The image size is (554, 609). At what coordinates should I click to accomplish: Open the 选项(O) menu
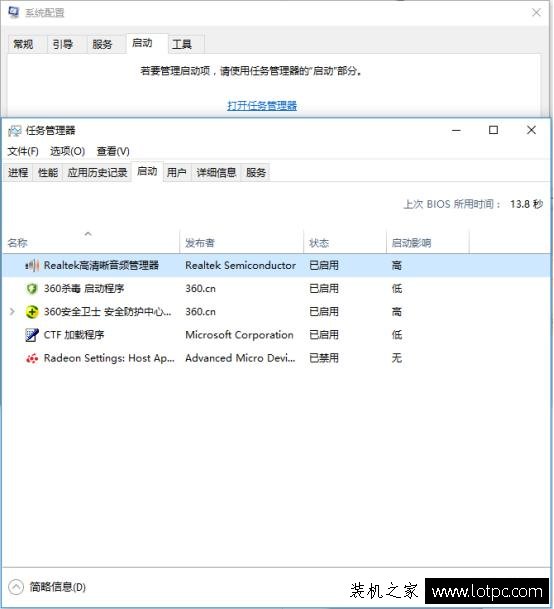tap(68, 151)
